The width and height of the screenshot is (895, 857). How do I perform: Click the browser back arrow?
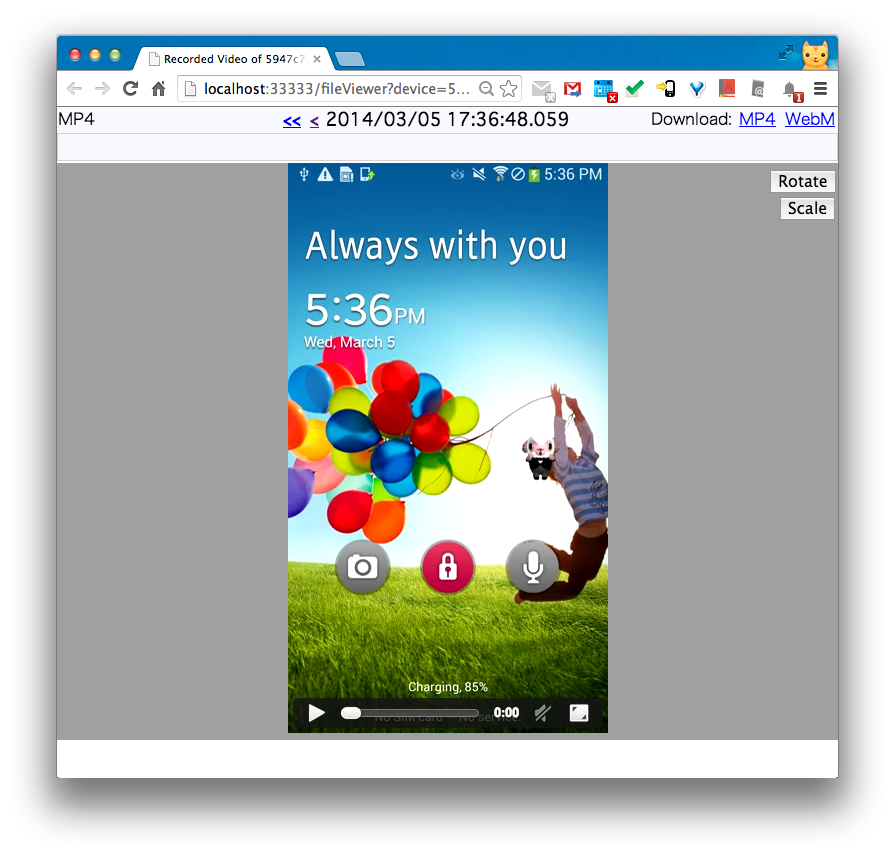point(74,88)
